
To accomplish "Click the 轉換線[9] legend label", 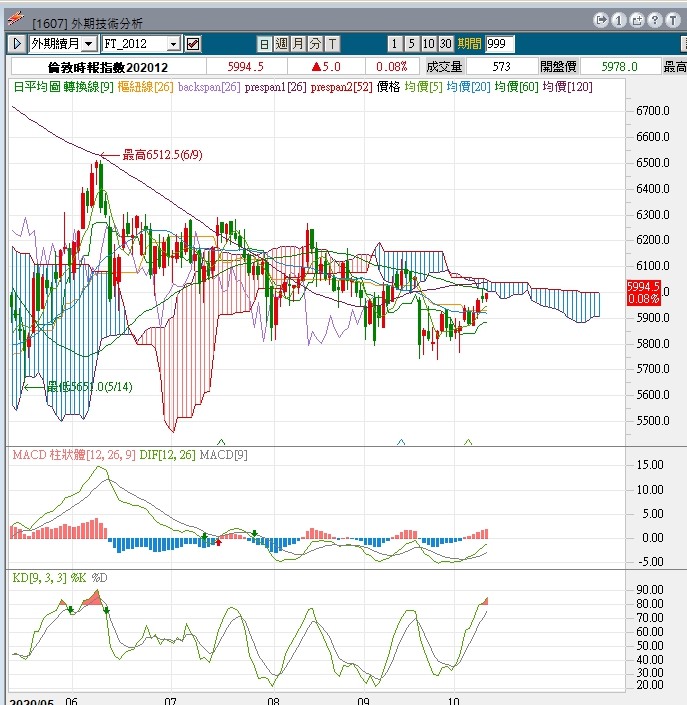I will pyautogui.click(x=88, y=87).
